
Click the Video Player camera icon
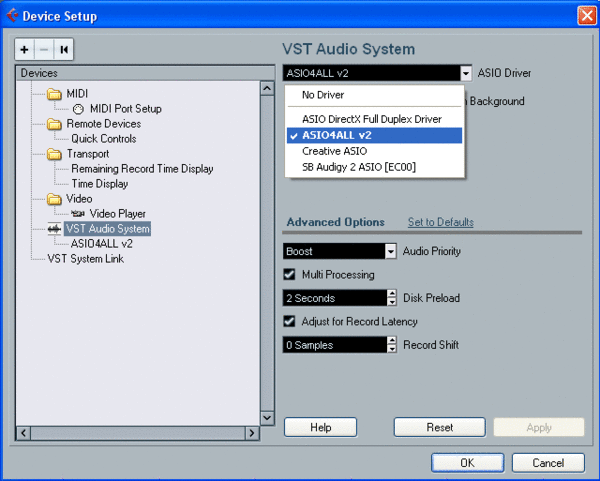(x=78, y=214)
